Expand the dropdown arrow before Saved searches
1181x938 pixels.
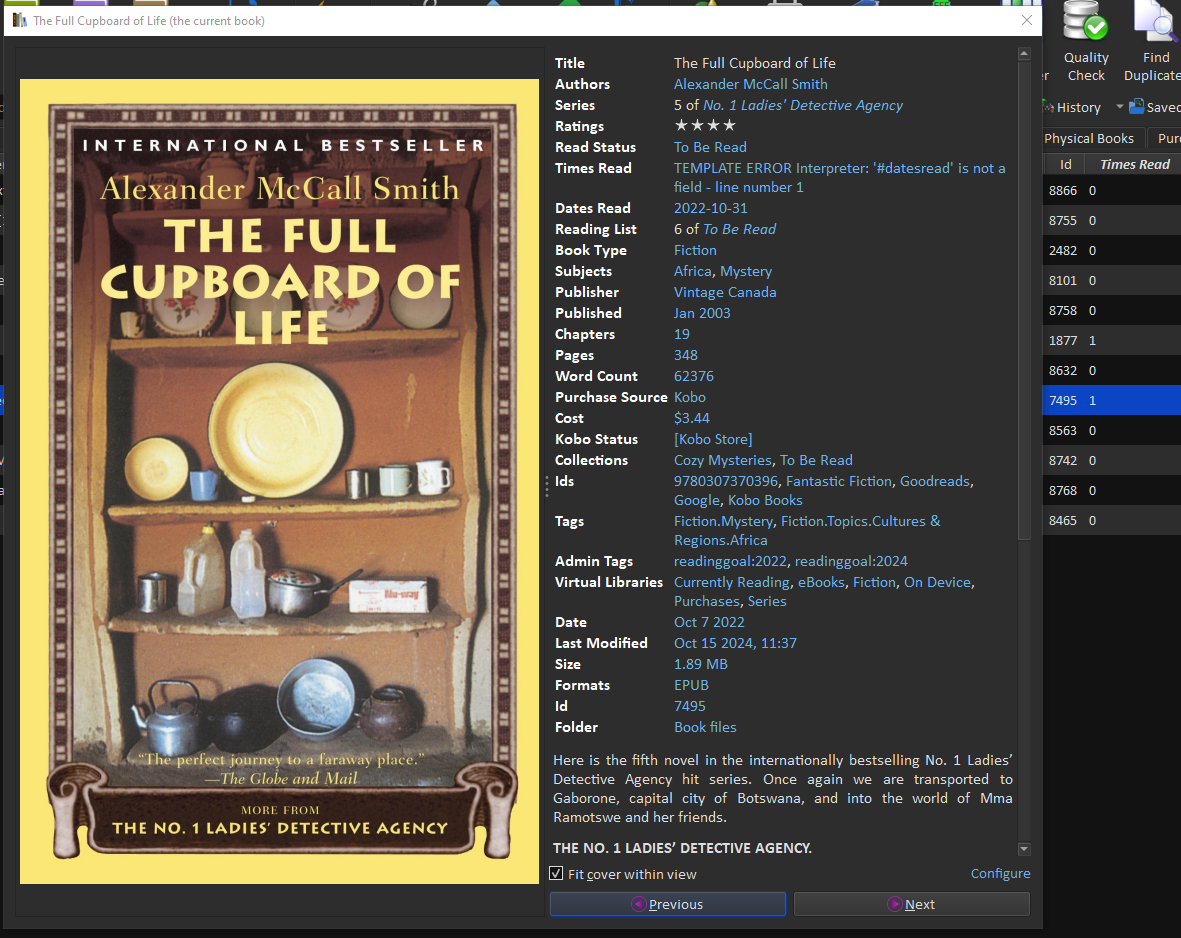pos(1119,107)
